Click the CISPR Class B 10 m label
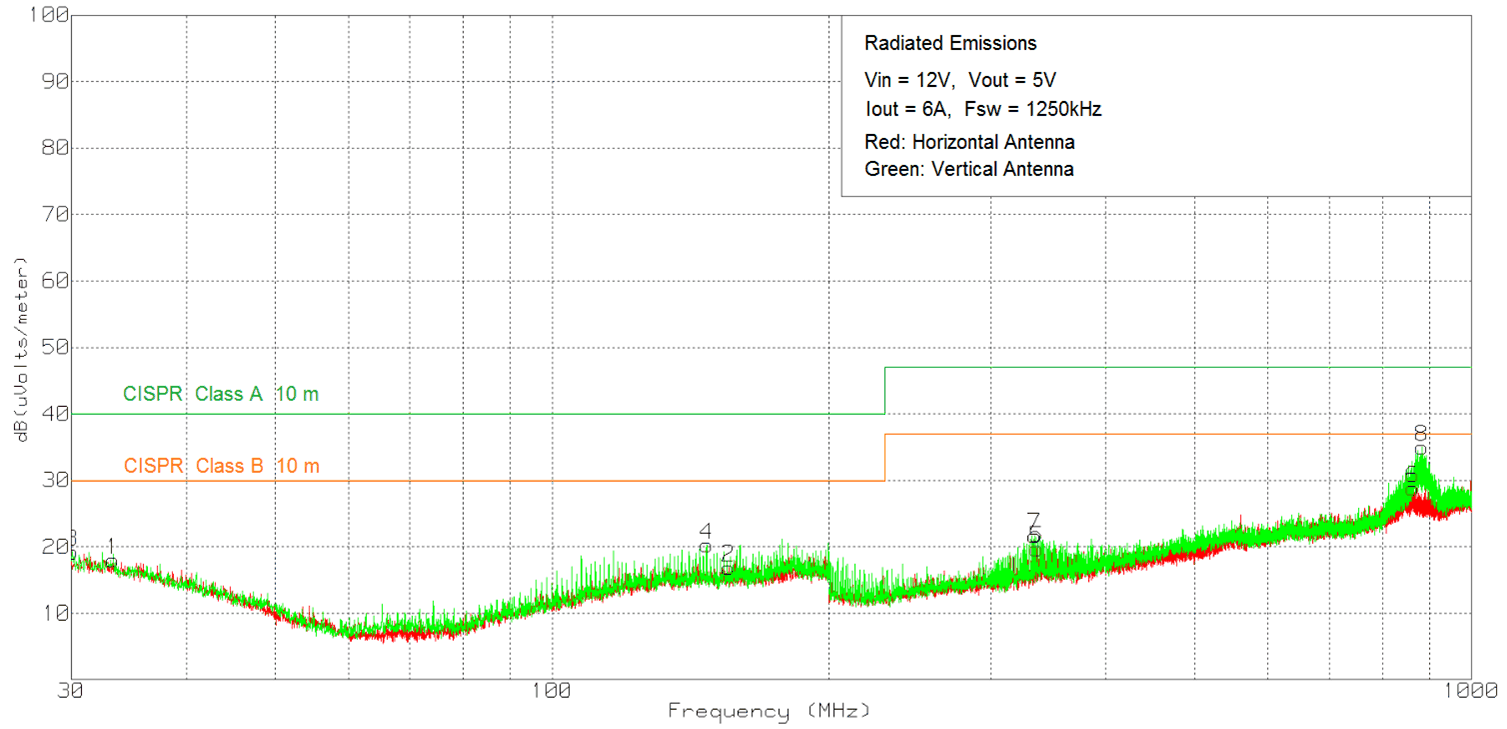The width and height of the screenshot is (1507, 729). [x=220, y=465]
